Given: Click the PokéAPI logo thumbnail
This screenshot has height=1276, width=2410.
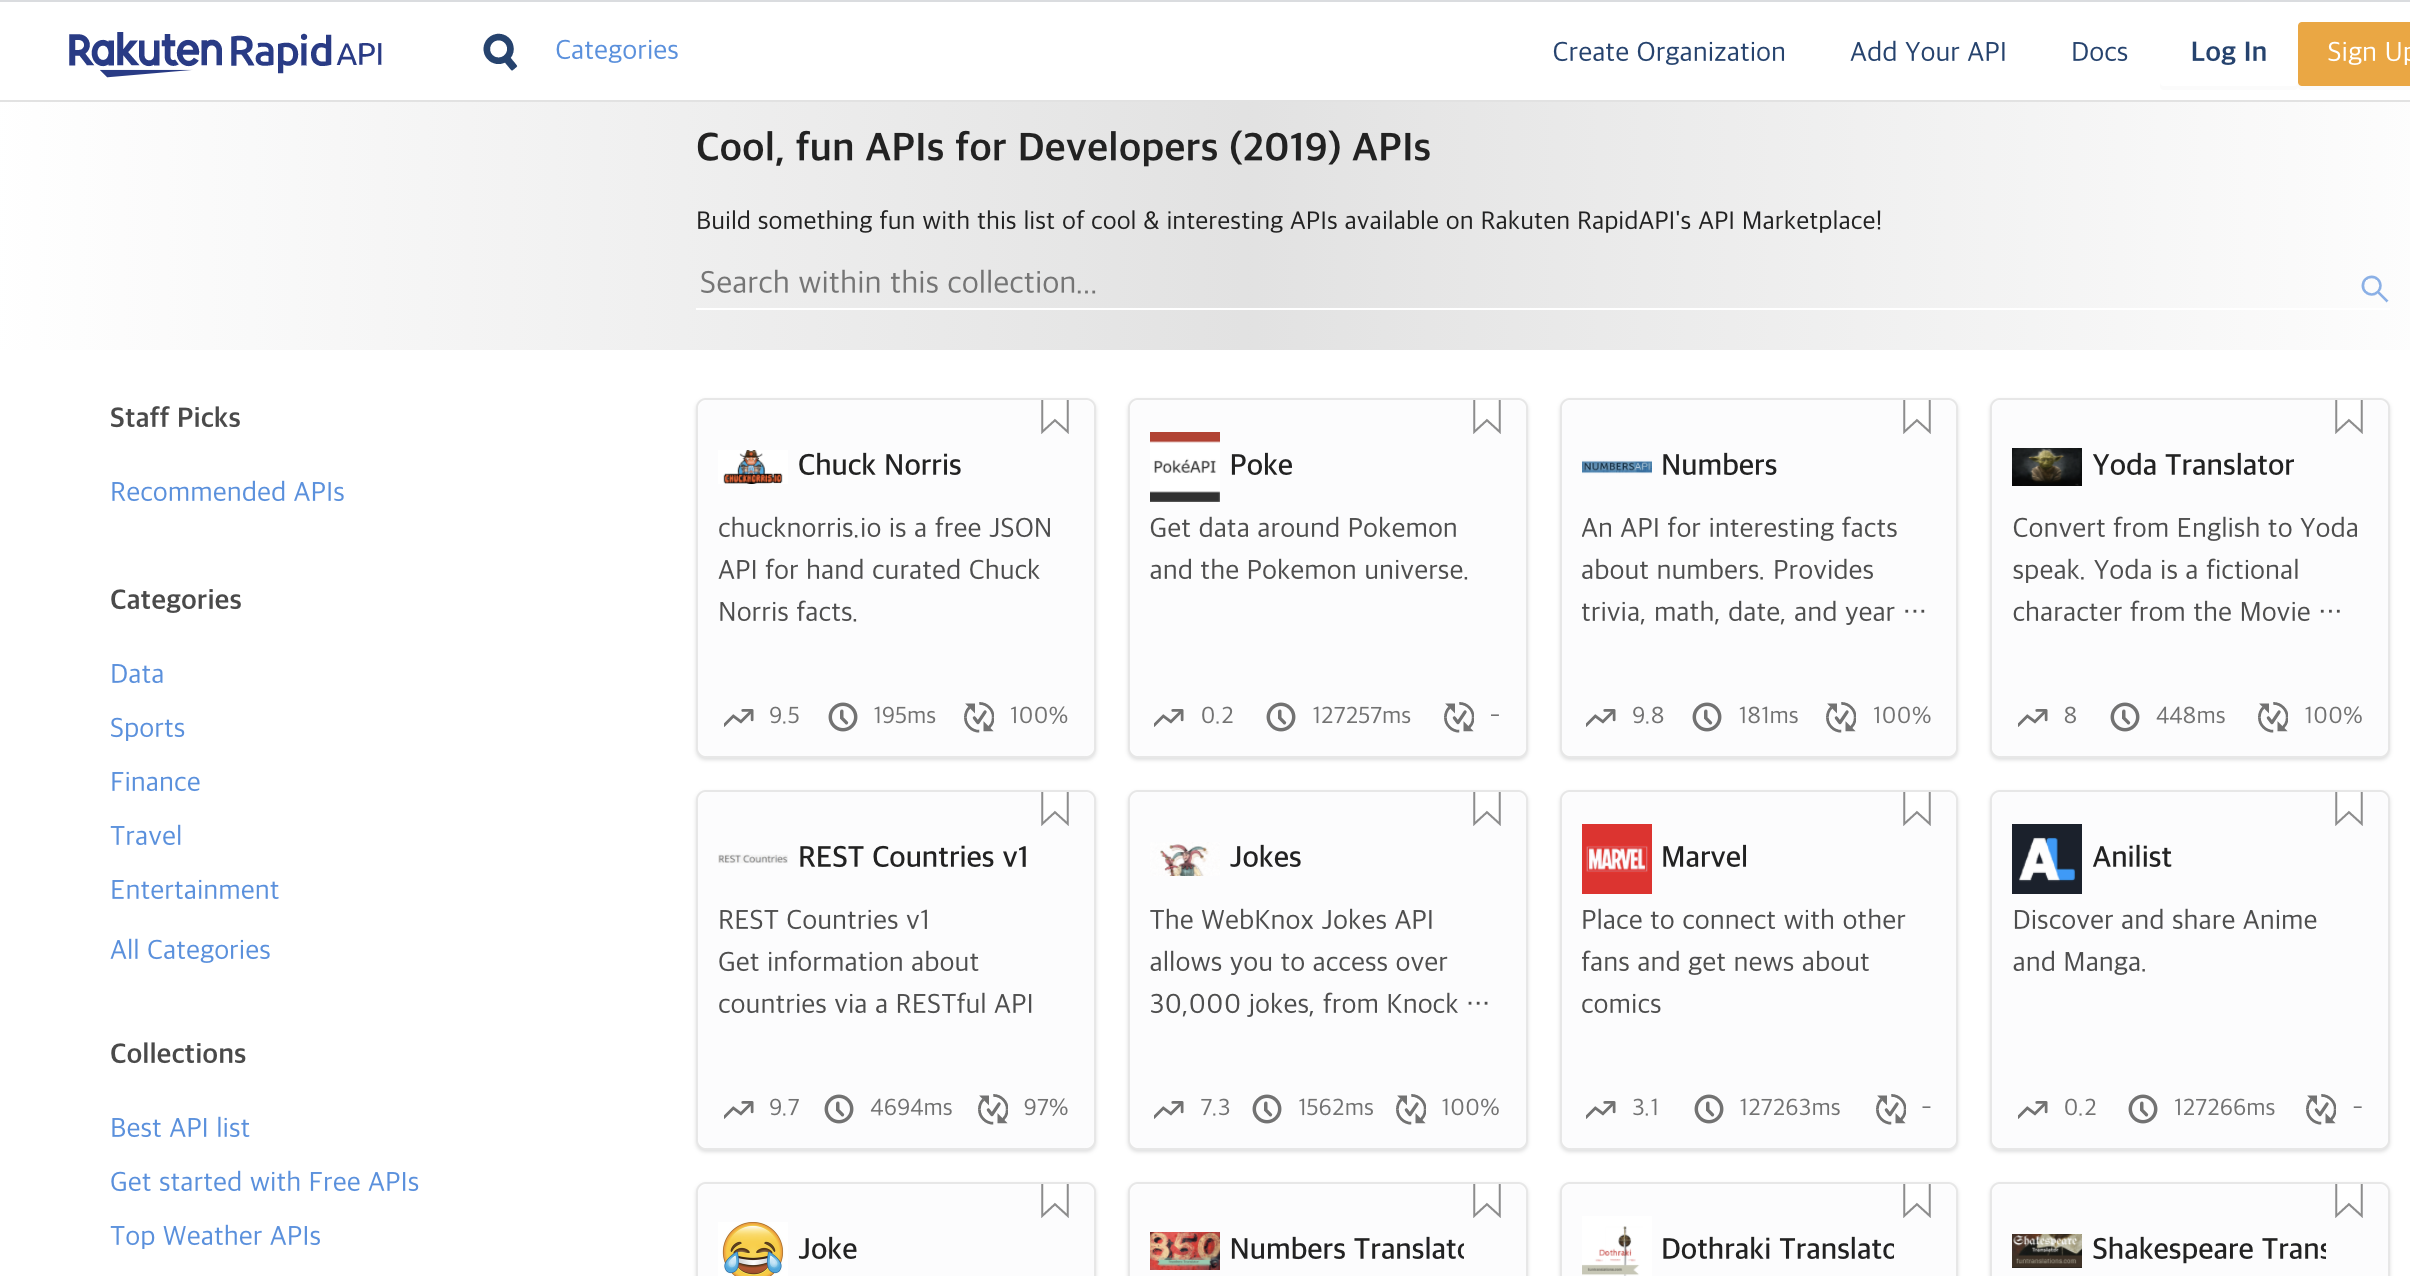Looking at the screenshot, I should 1184,466.
